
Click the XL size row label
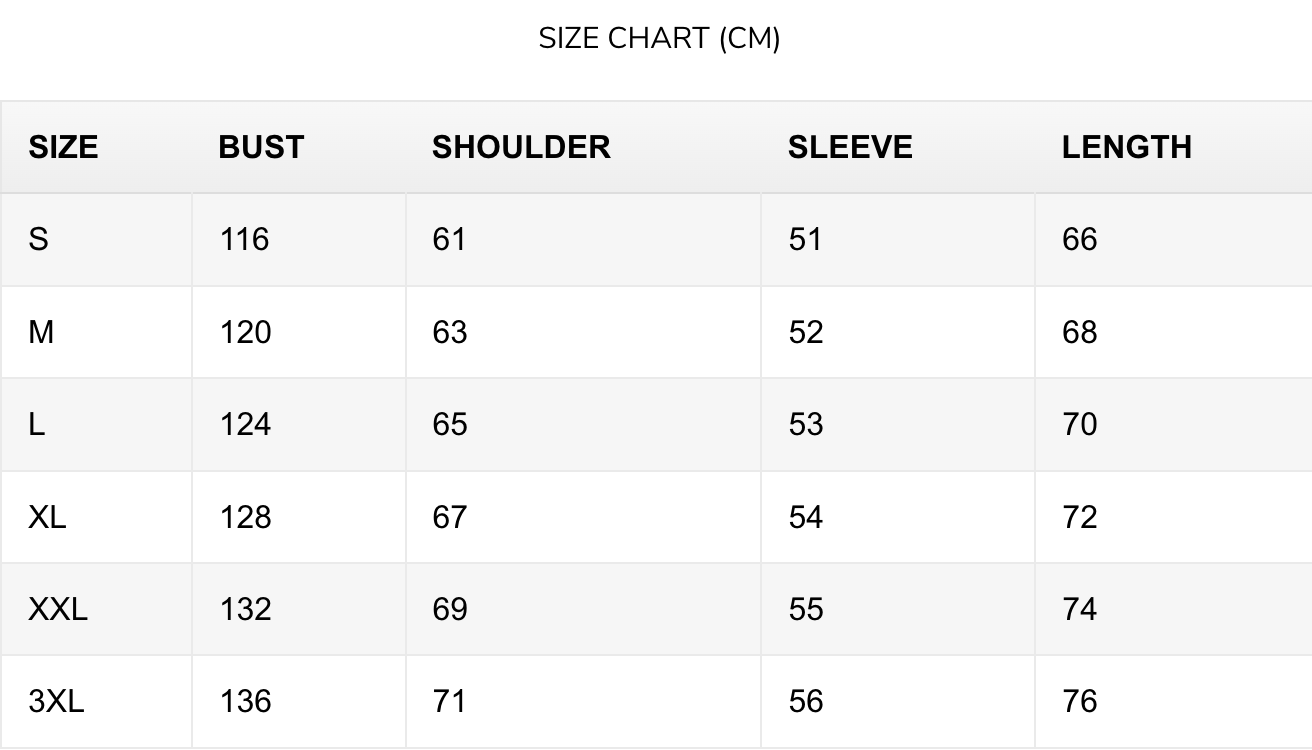(x=47, y=517)
